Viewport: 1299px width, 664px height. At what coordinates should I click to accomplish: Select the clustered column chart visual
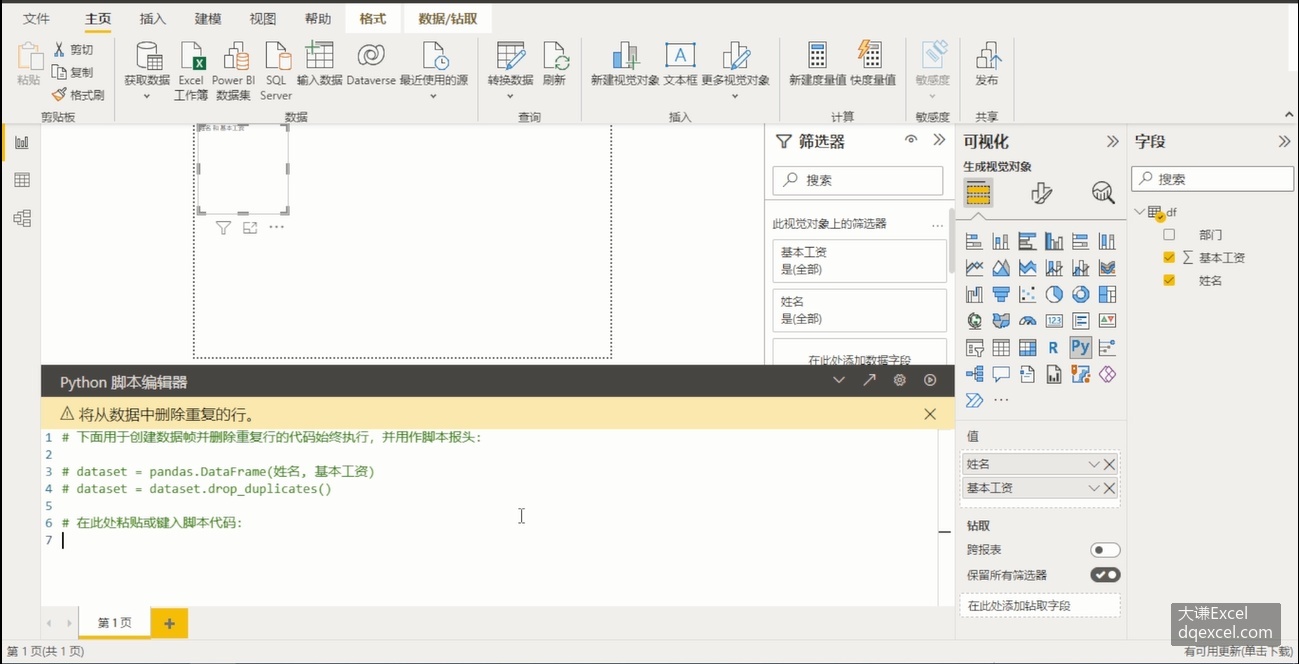coord(1054,241)
